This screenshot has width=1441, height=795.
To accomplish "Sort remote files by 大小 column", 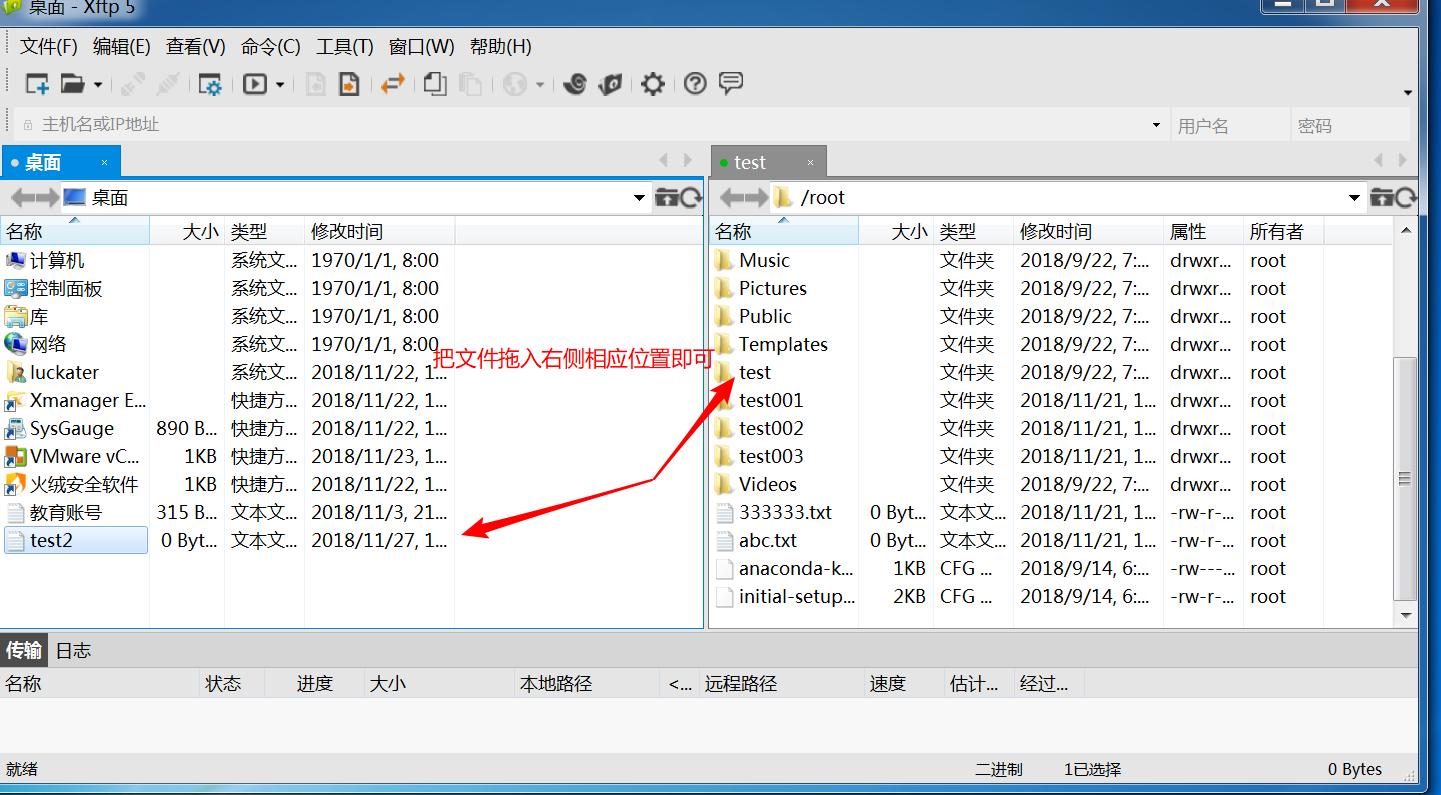I will click(908, 231).
